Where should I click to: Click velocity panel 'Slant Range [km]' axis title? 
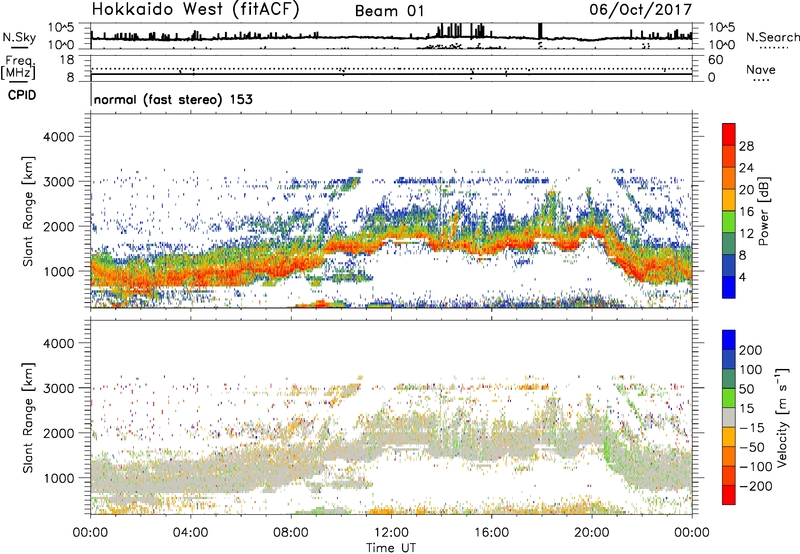[28, 417]
